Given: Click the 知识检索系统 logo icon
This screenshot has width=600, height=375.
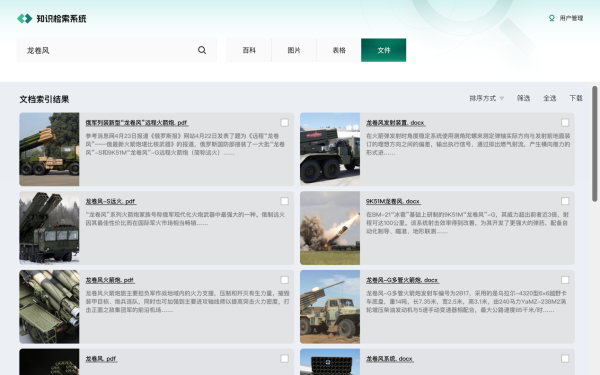Looking at the screenshot, I should point(24,18).
